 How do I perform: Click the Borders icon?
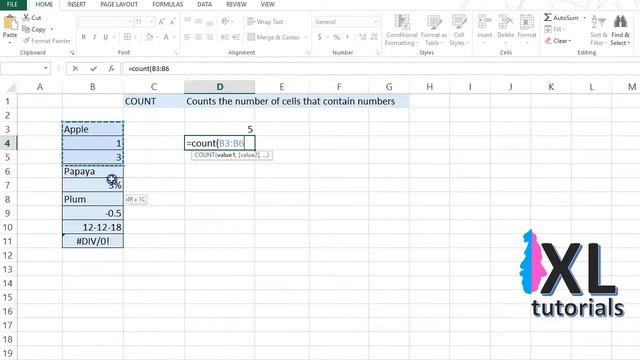pos(127,37)
